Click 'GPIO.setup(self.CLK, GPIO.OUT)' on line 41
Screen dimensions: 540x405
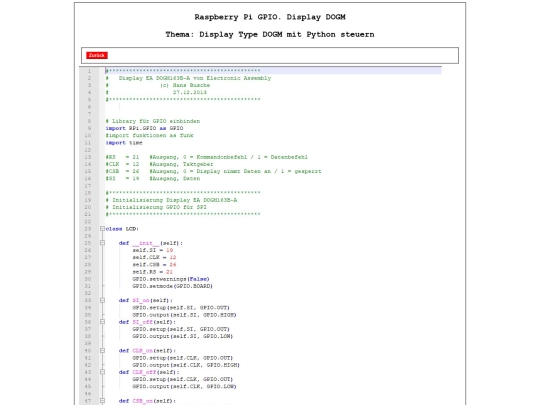pos(183,358)
